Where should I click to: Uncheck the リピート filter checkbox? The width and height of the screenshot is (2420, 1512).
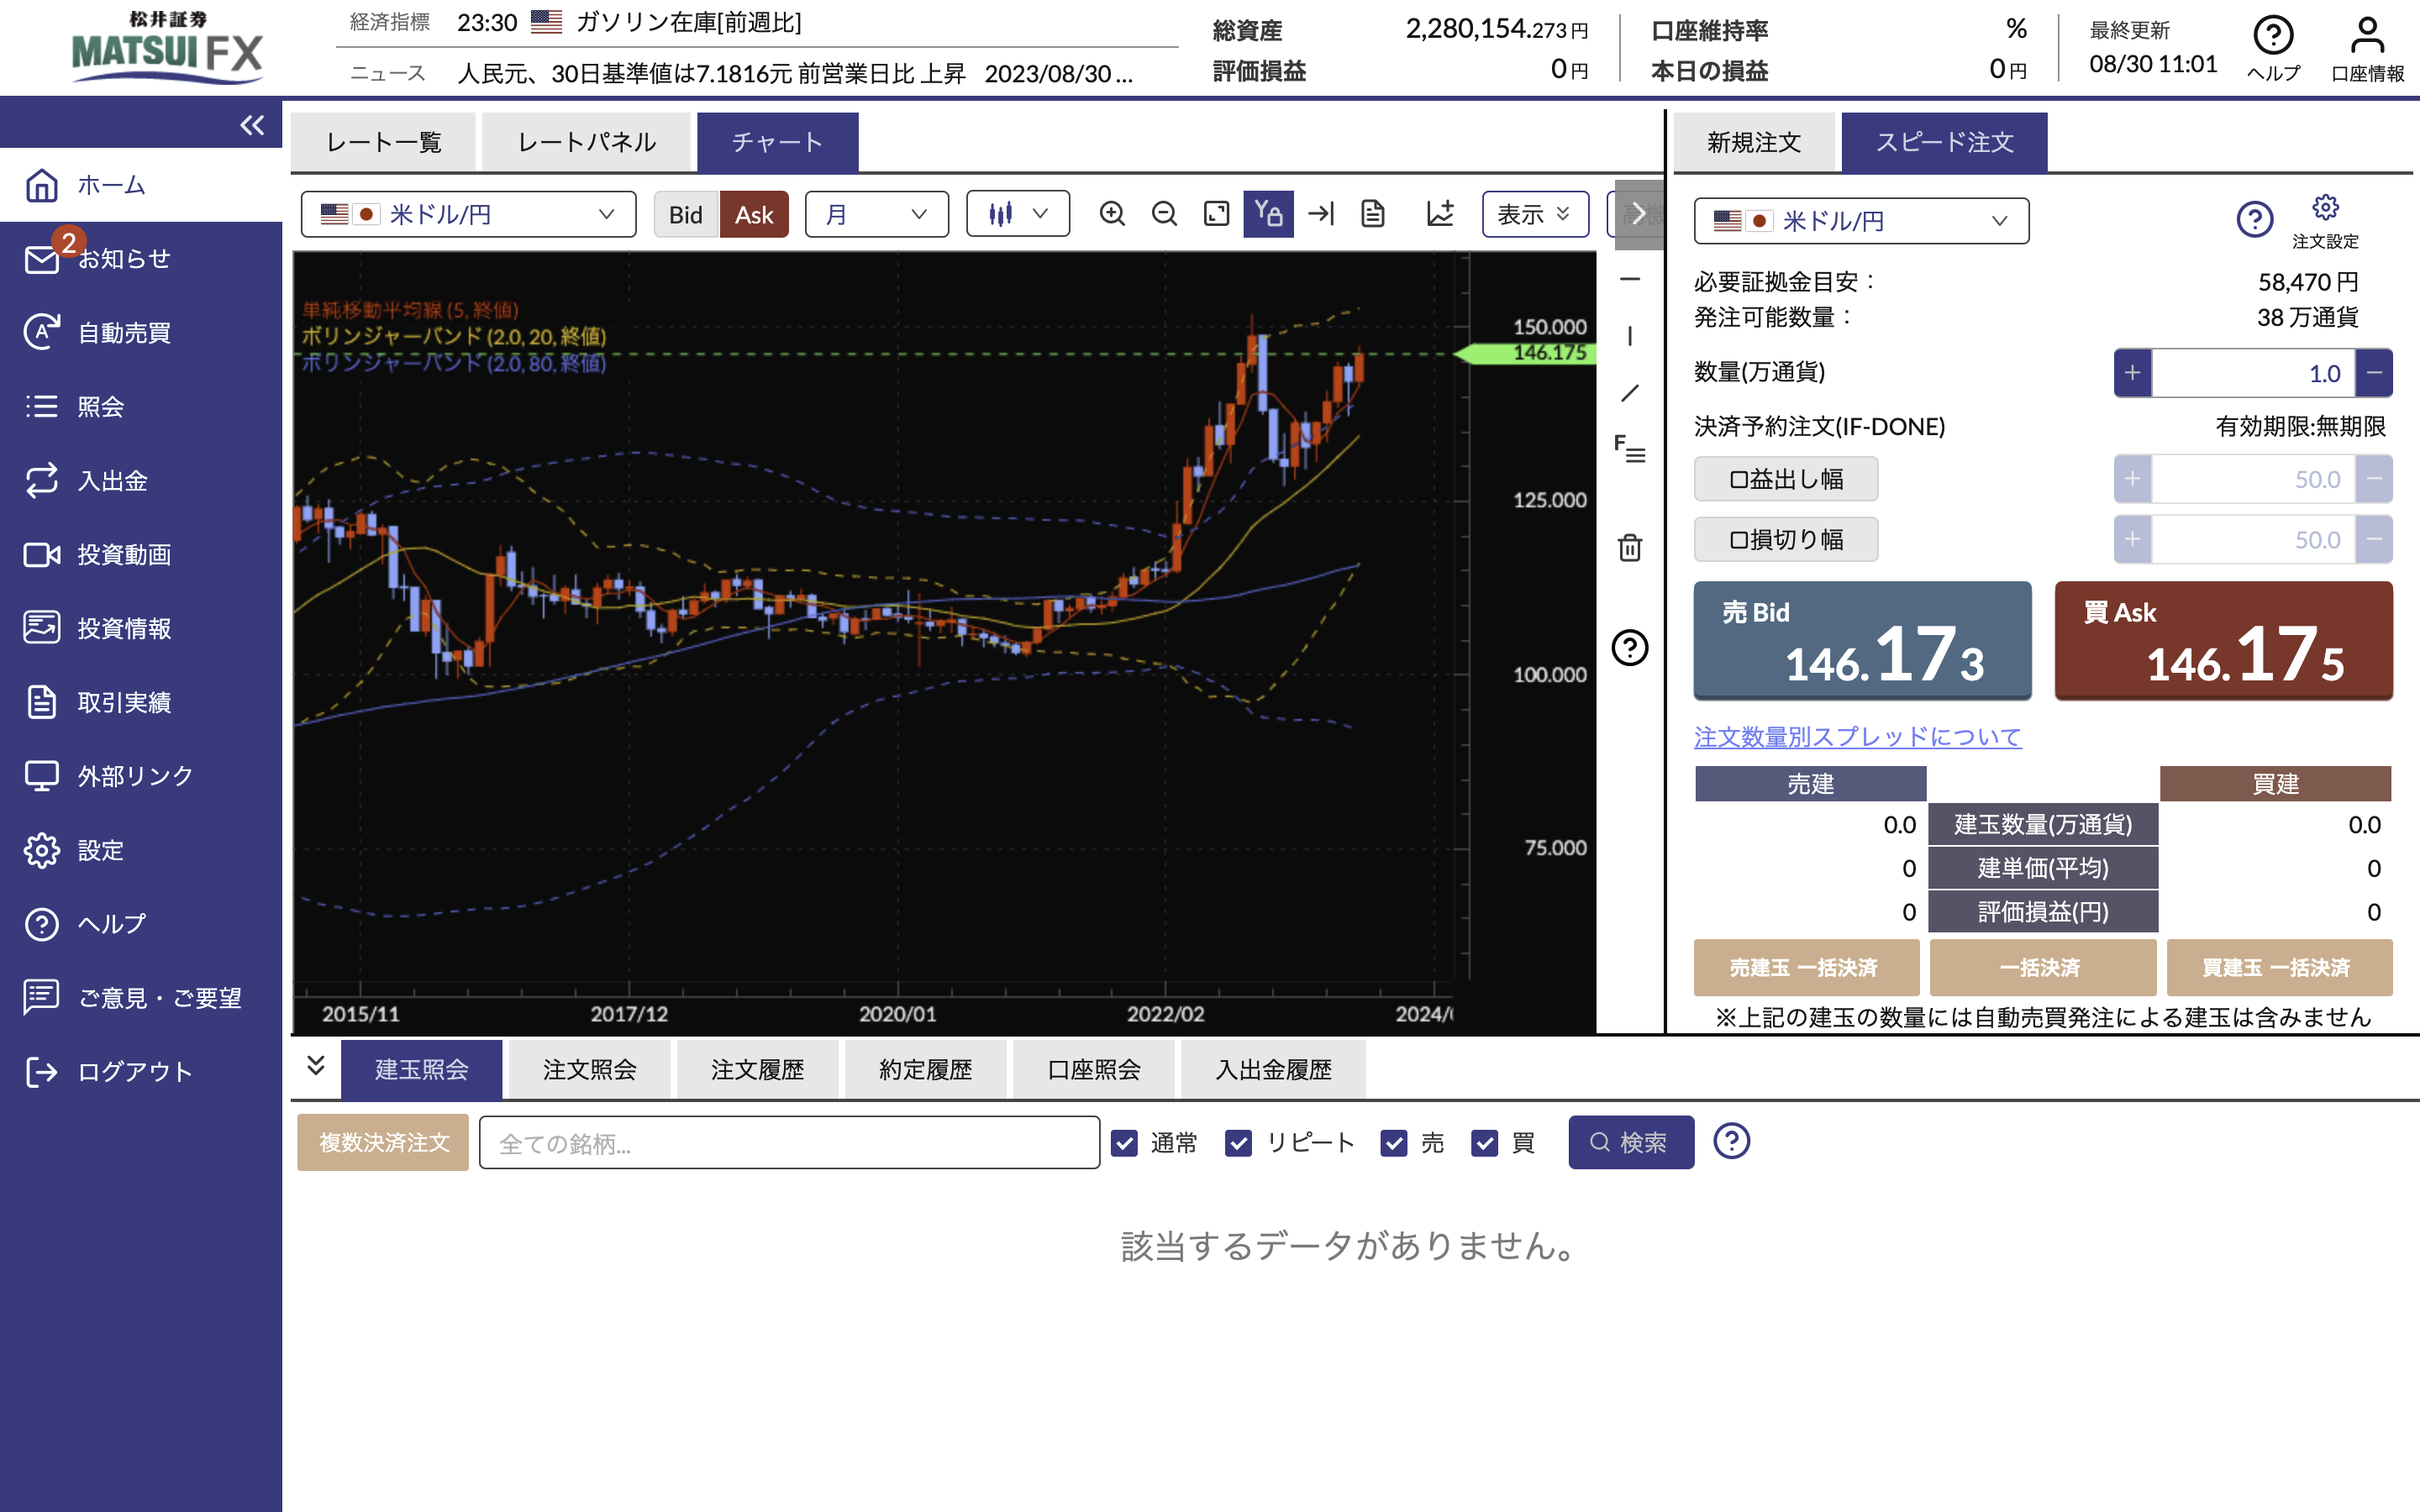coord(1238,1142)
